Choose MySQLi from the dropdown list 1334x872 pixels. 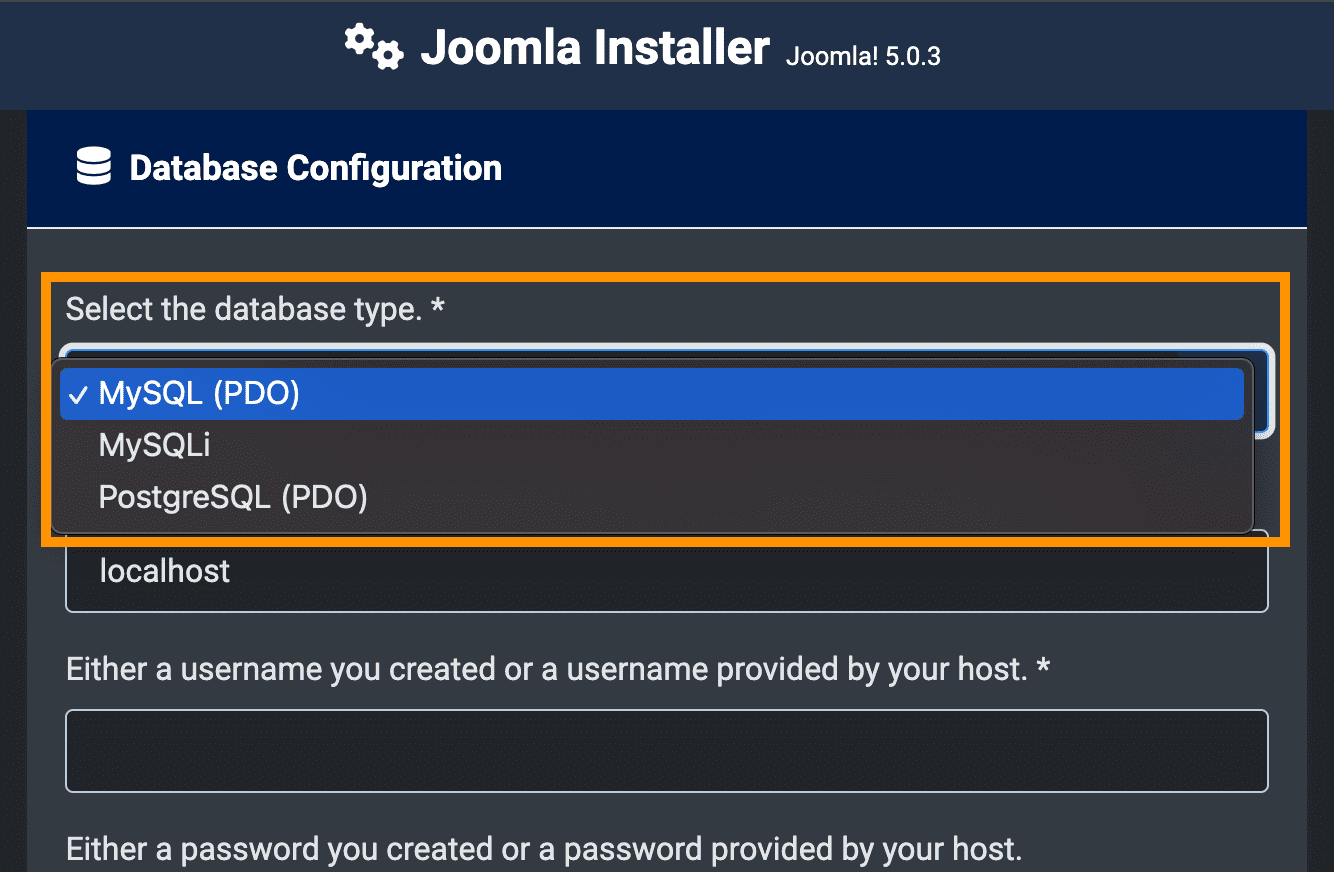[652, 445]
